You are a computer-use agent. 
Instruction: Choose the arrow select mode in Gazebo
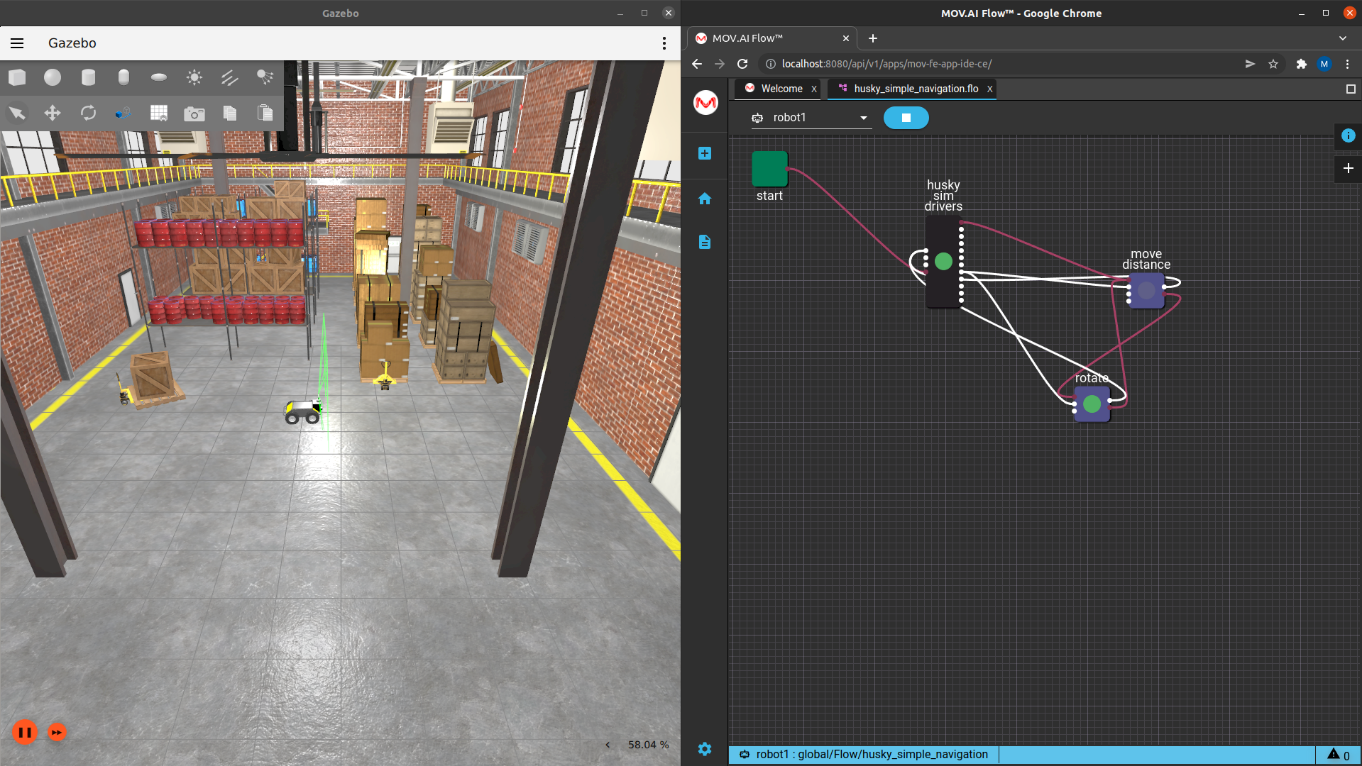coord(17,113)
